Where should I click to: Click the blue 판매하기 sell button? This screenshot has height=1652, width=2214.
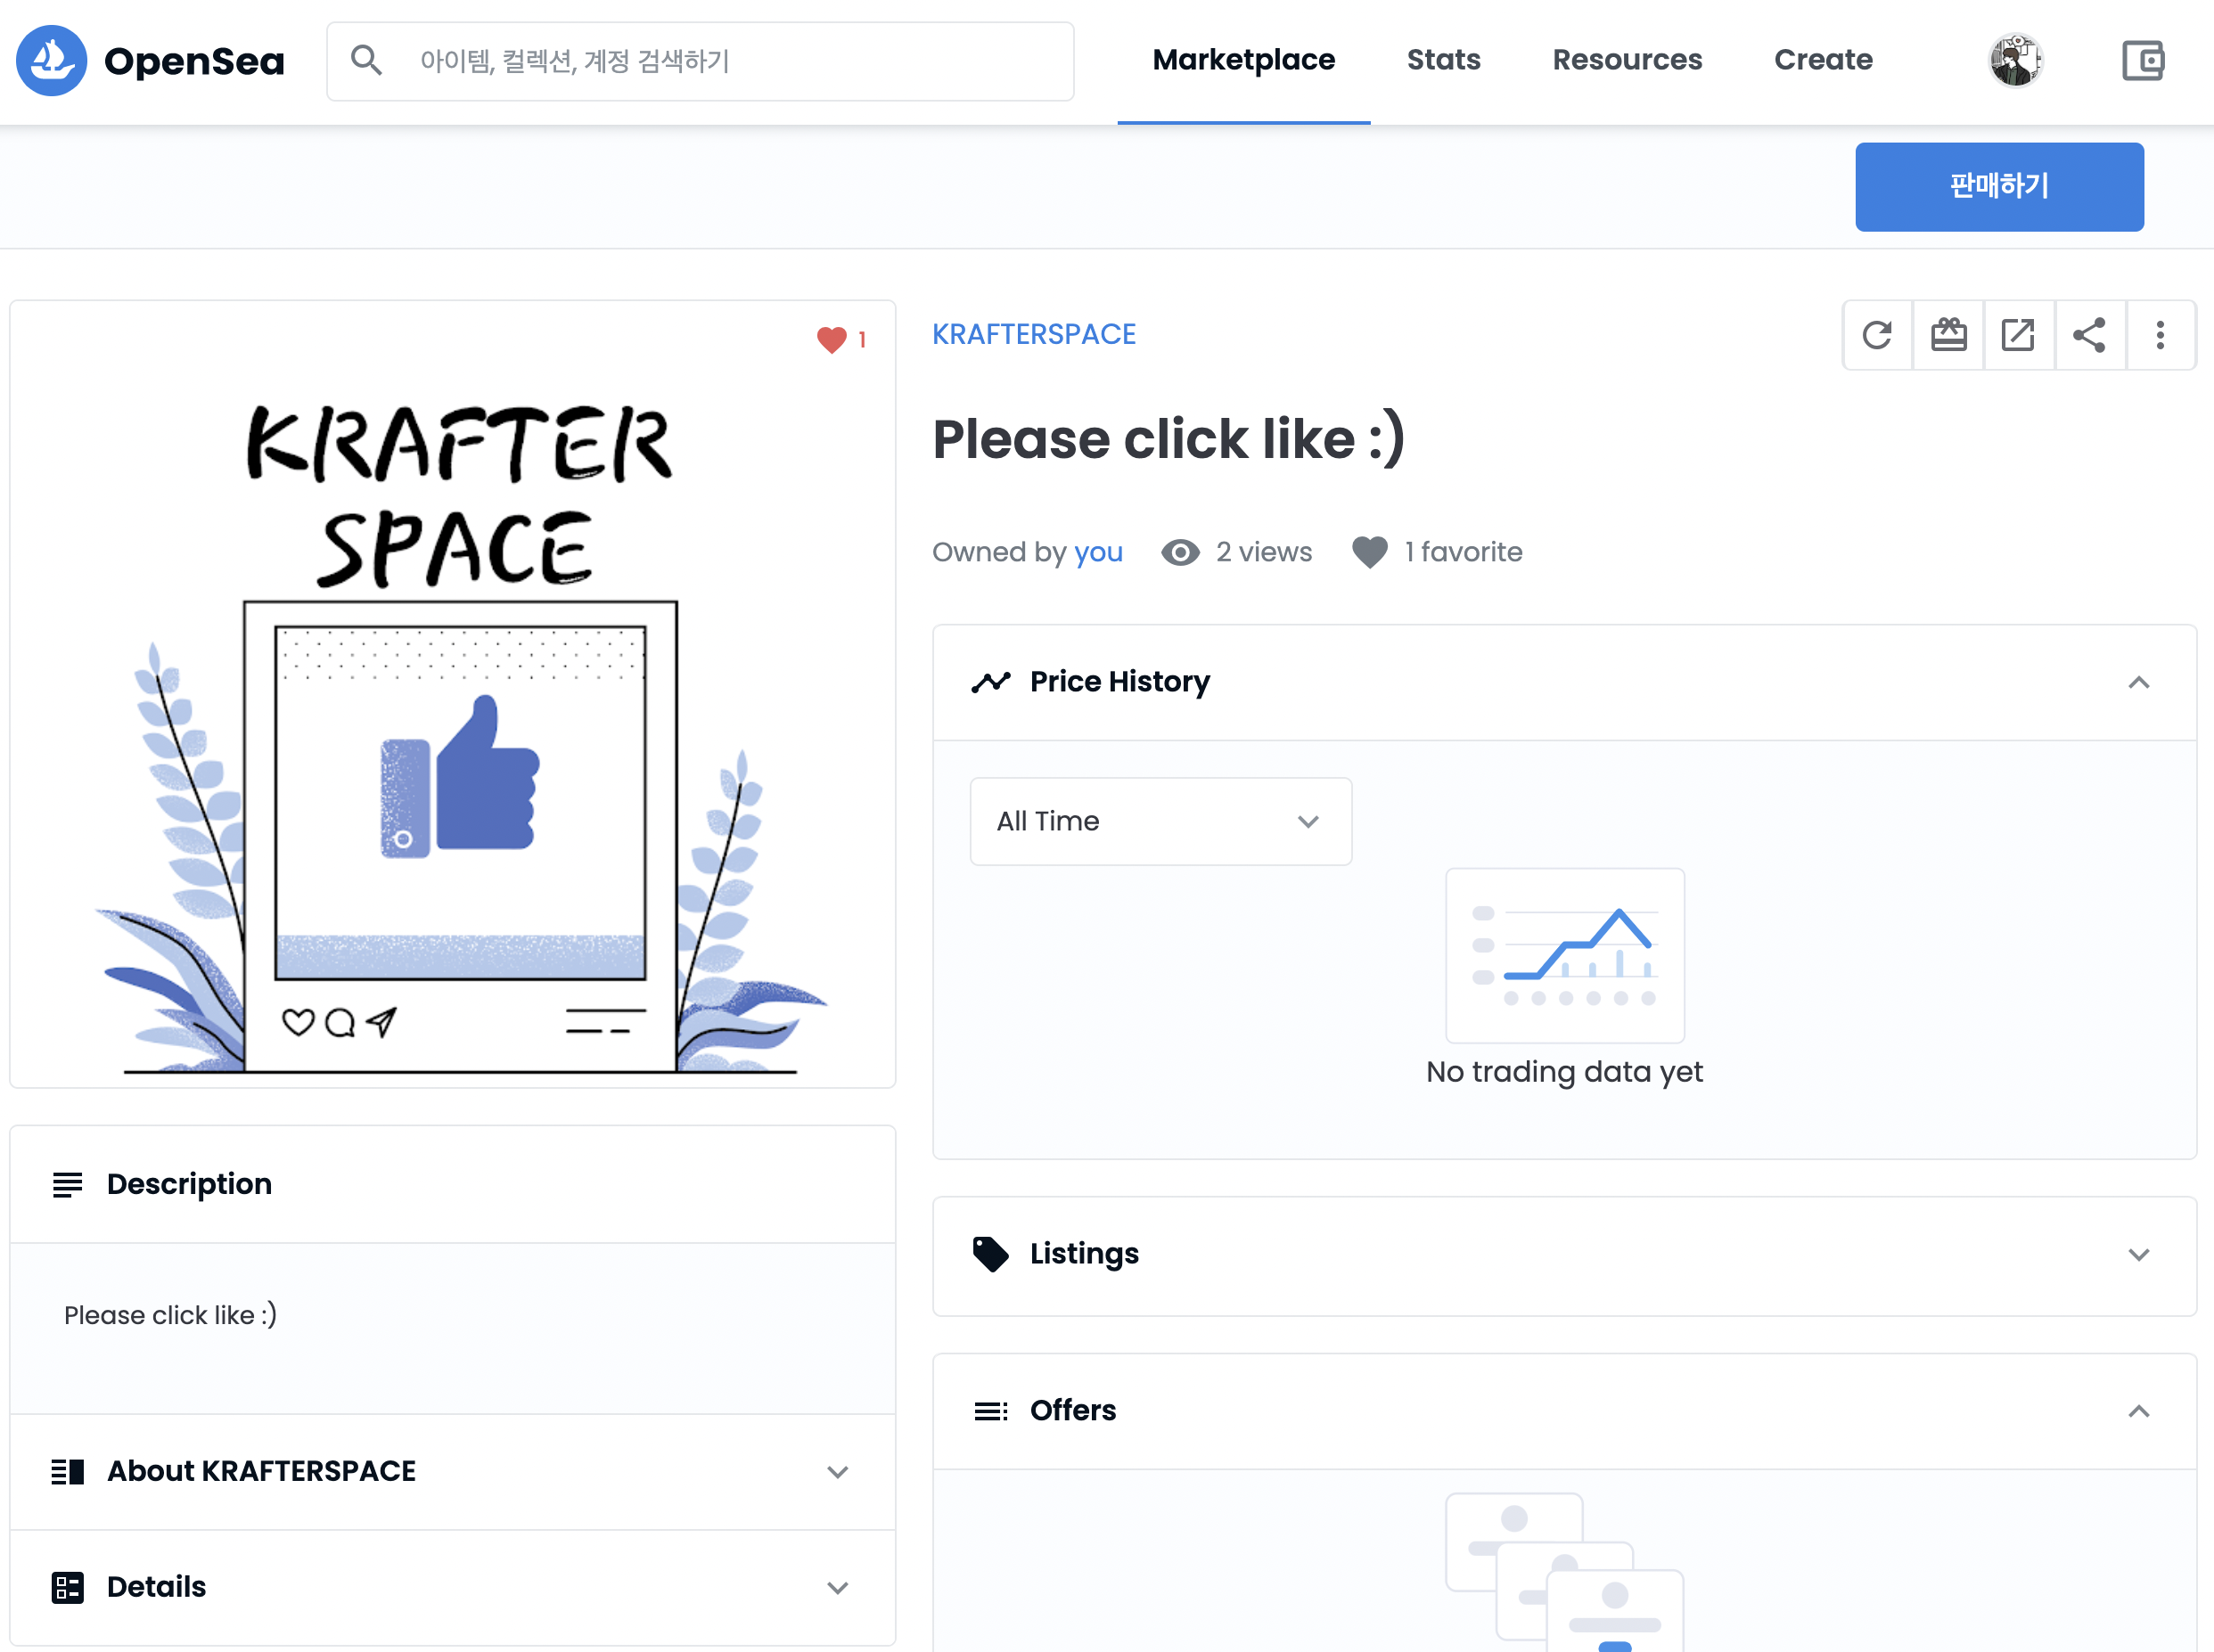1998,187
